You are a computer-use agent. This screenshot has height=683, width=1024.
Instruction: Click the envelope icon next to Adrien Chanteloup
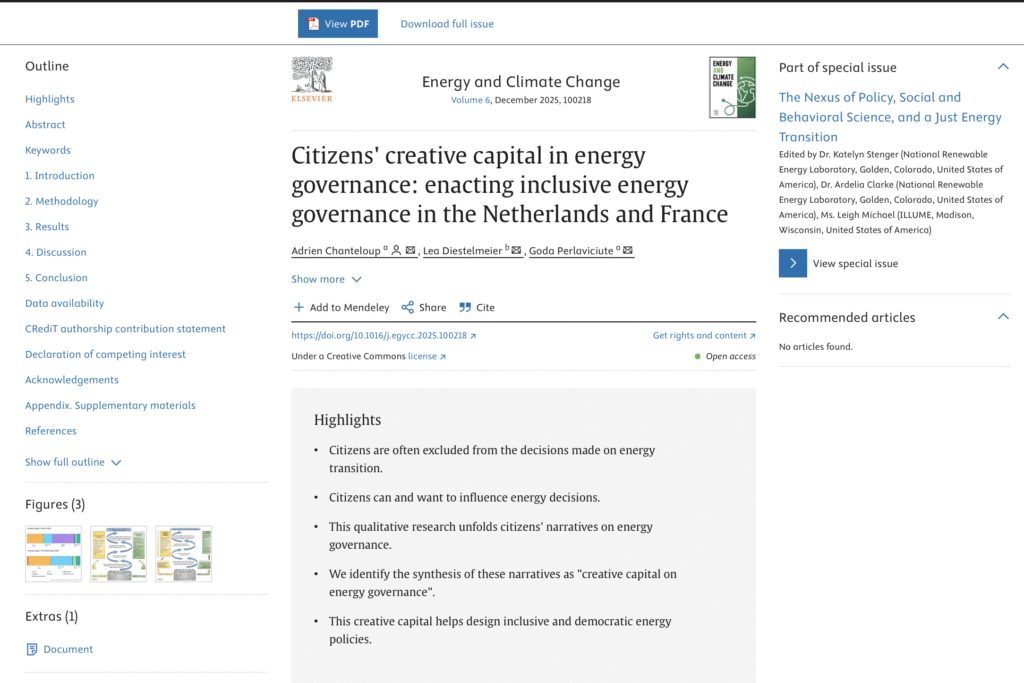411,250
